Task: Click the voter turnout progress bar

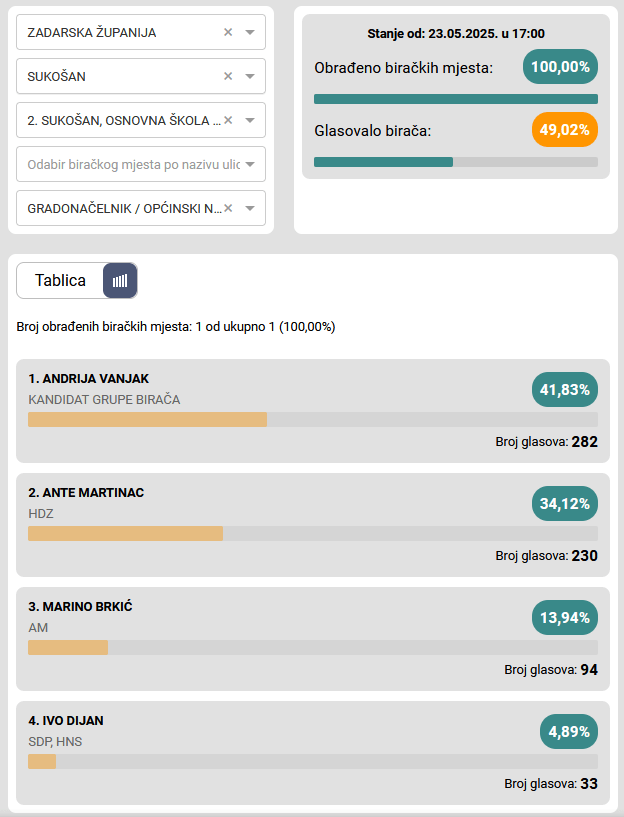Action: coord(456,161)
